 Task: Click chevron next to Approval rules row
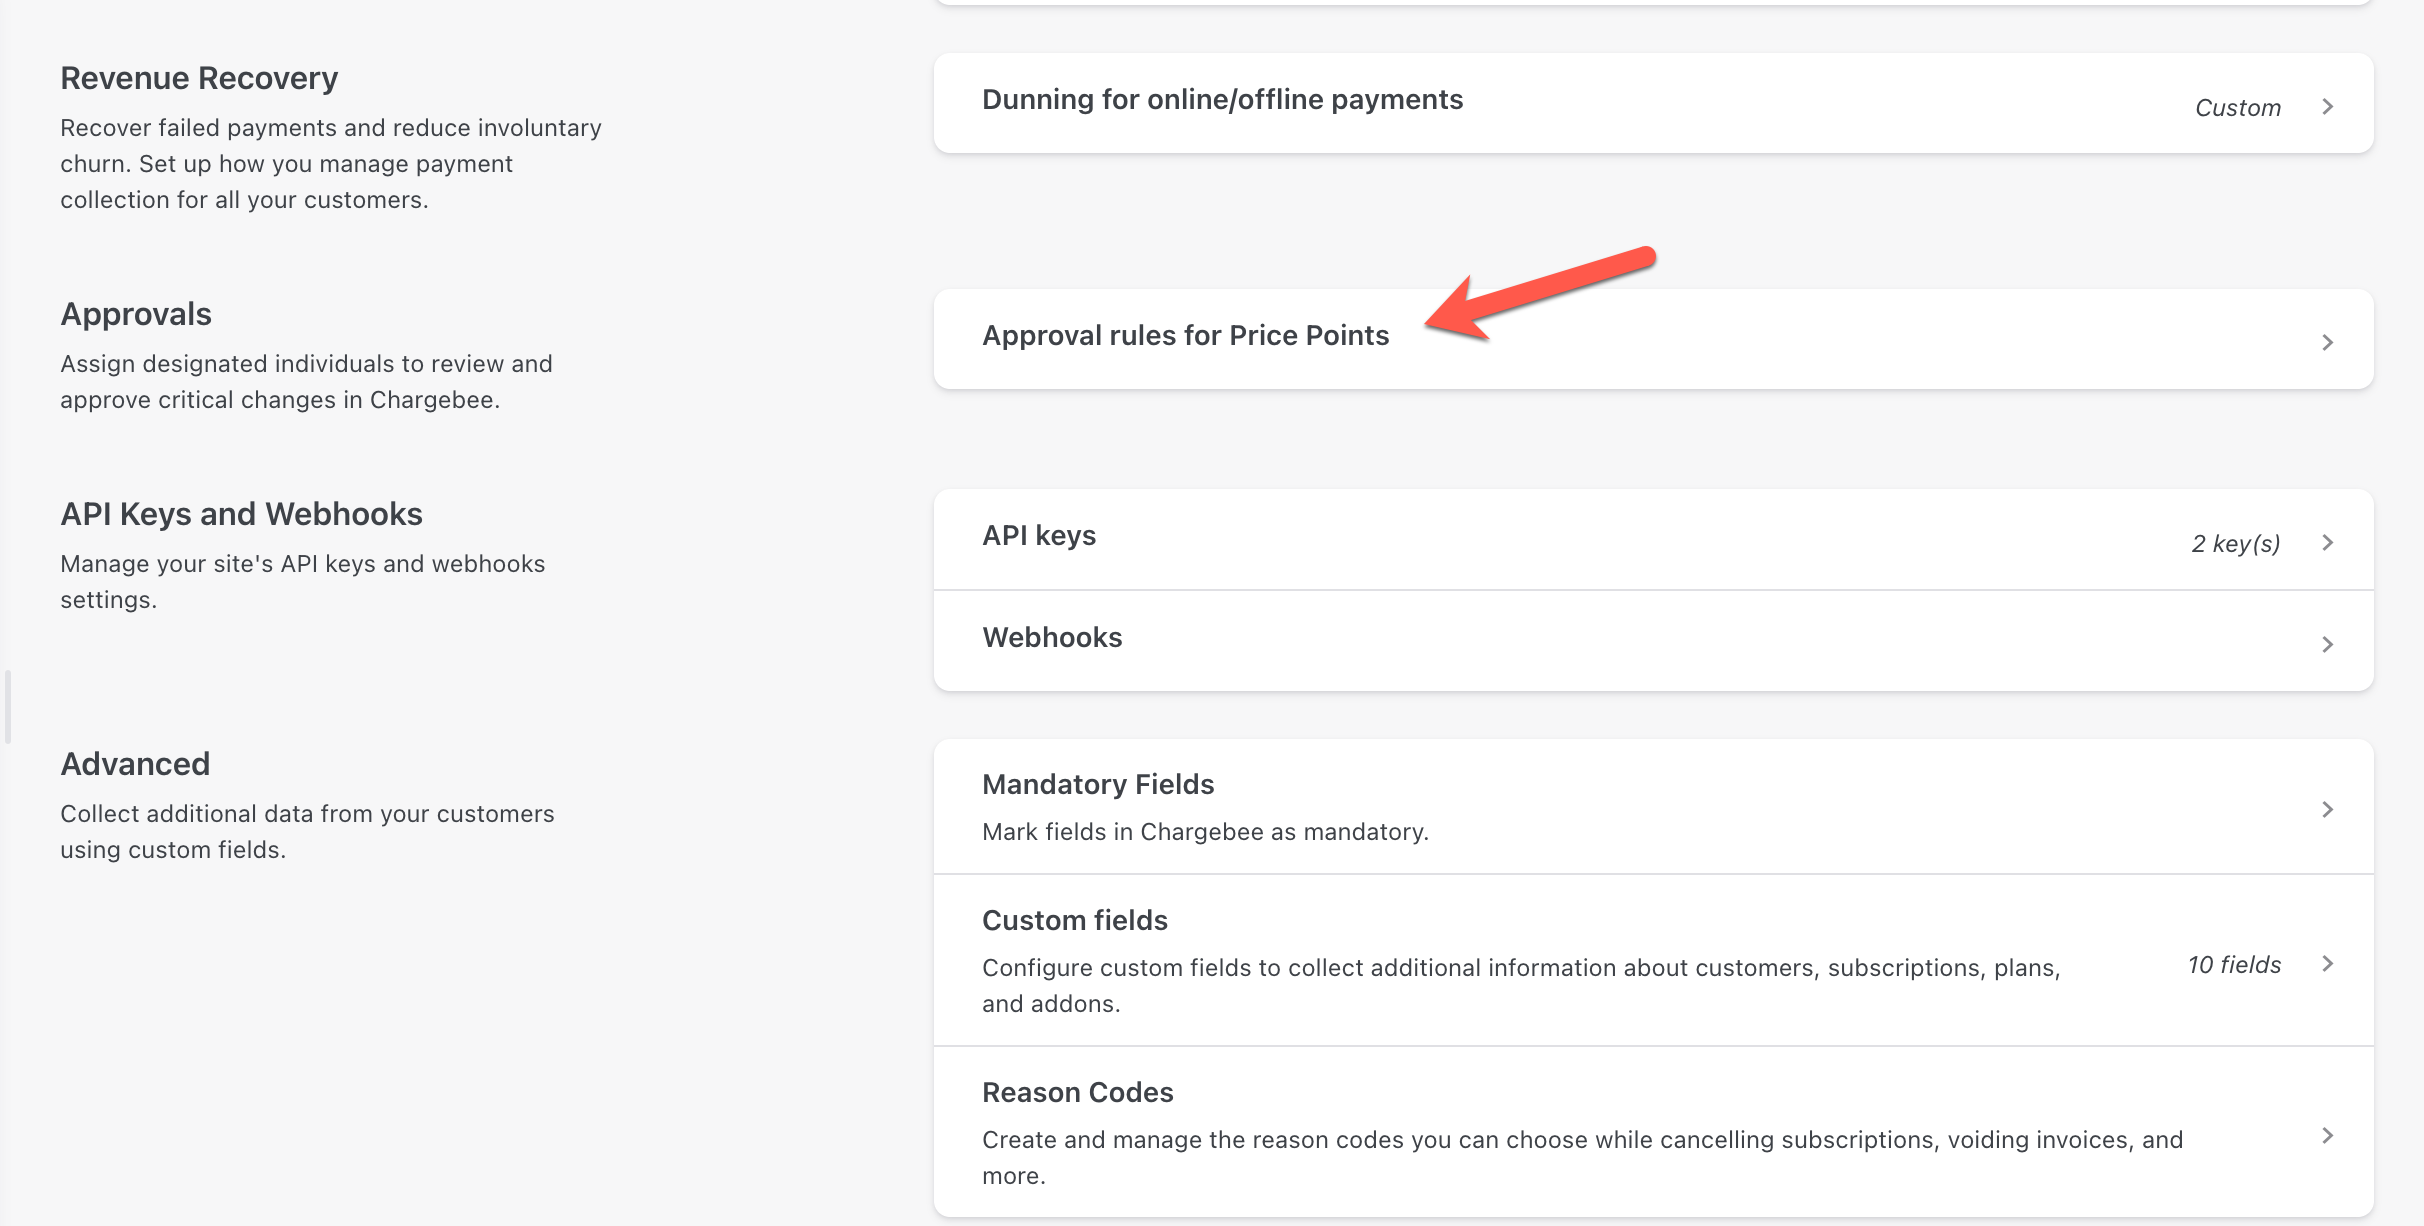click(x=2327, y=342)
